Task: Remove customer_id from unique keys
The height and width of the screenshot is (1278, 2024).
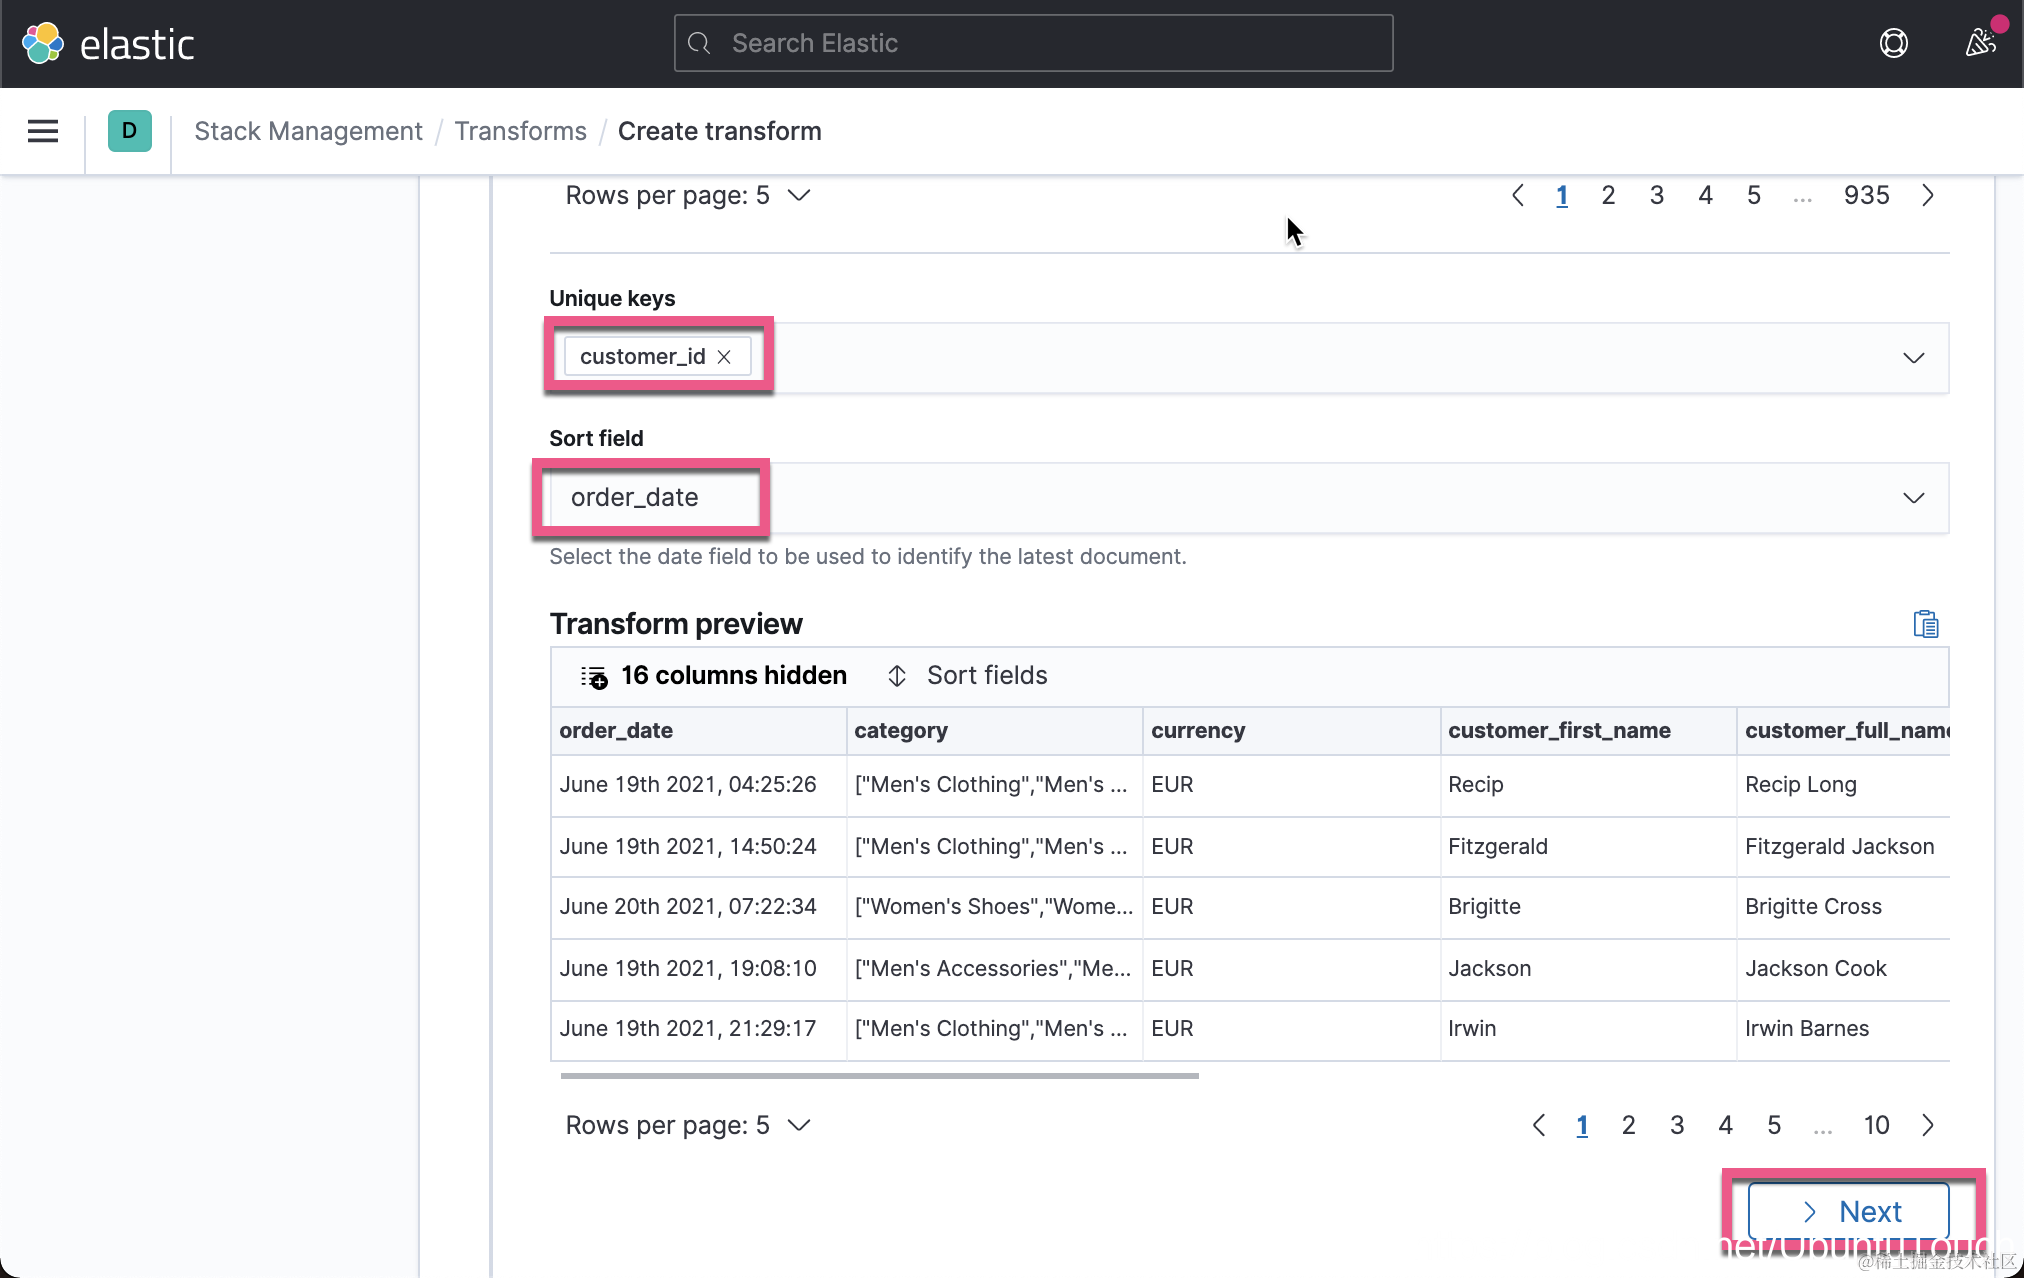Action: (725, 357)
